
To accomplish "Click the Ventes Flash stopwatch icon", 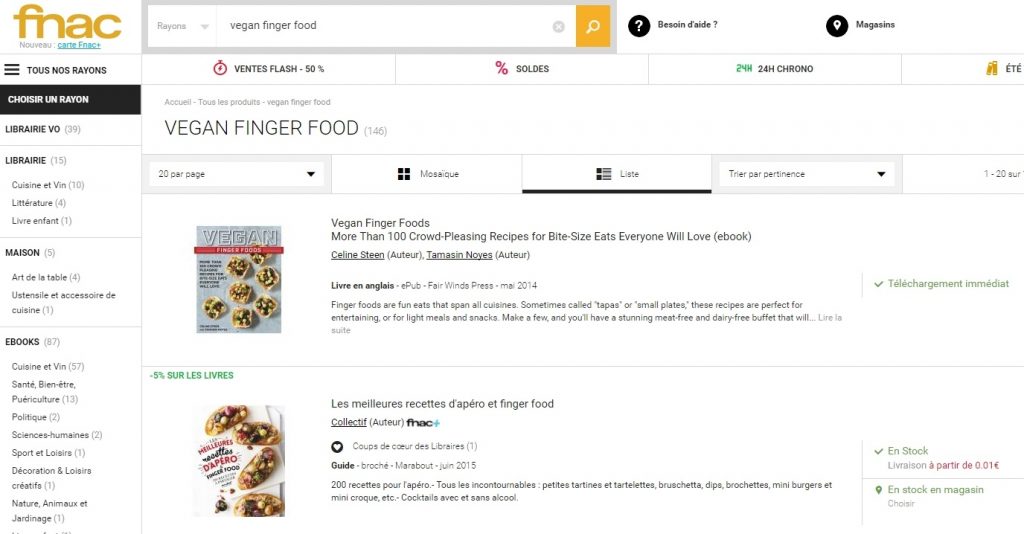I will coord(220,68).
